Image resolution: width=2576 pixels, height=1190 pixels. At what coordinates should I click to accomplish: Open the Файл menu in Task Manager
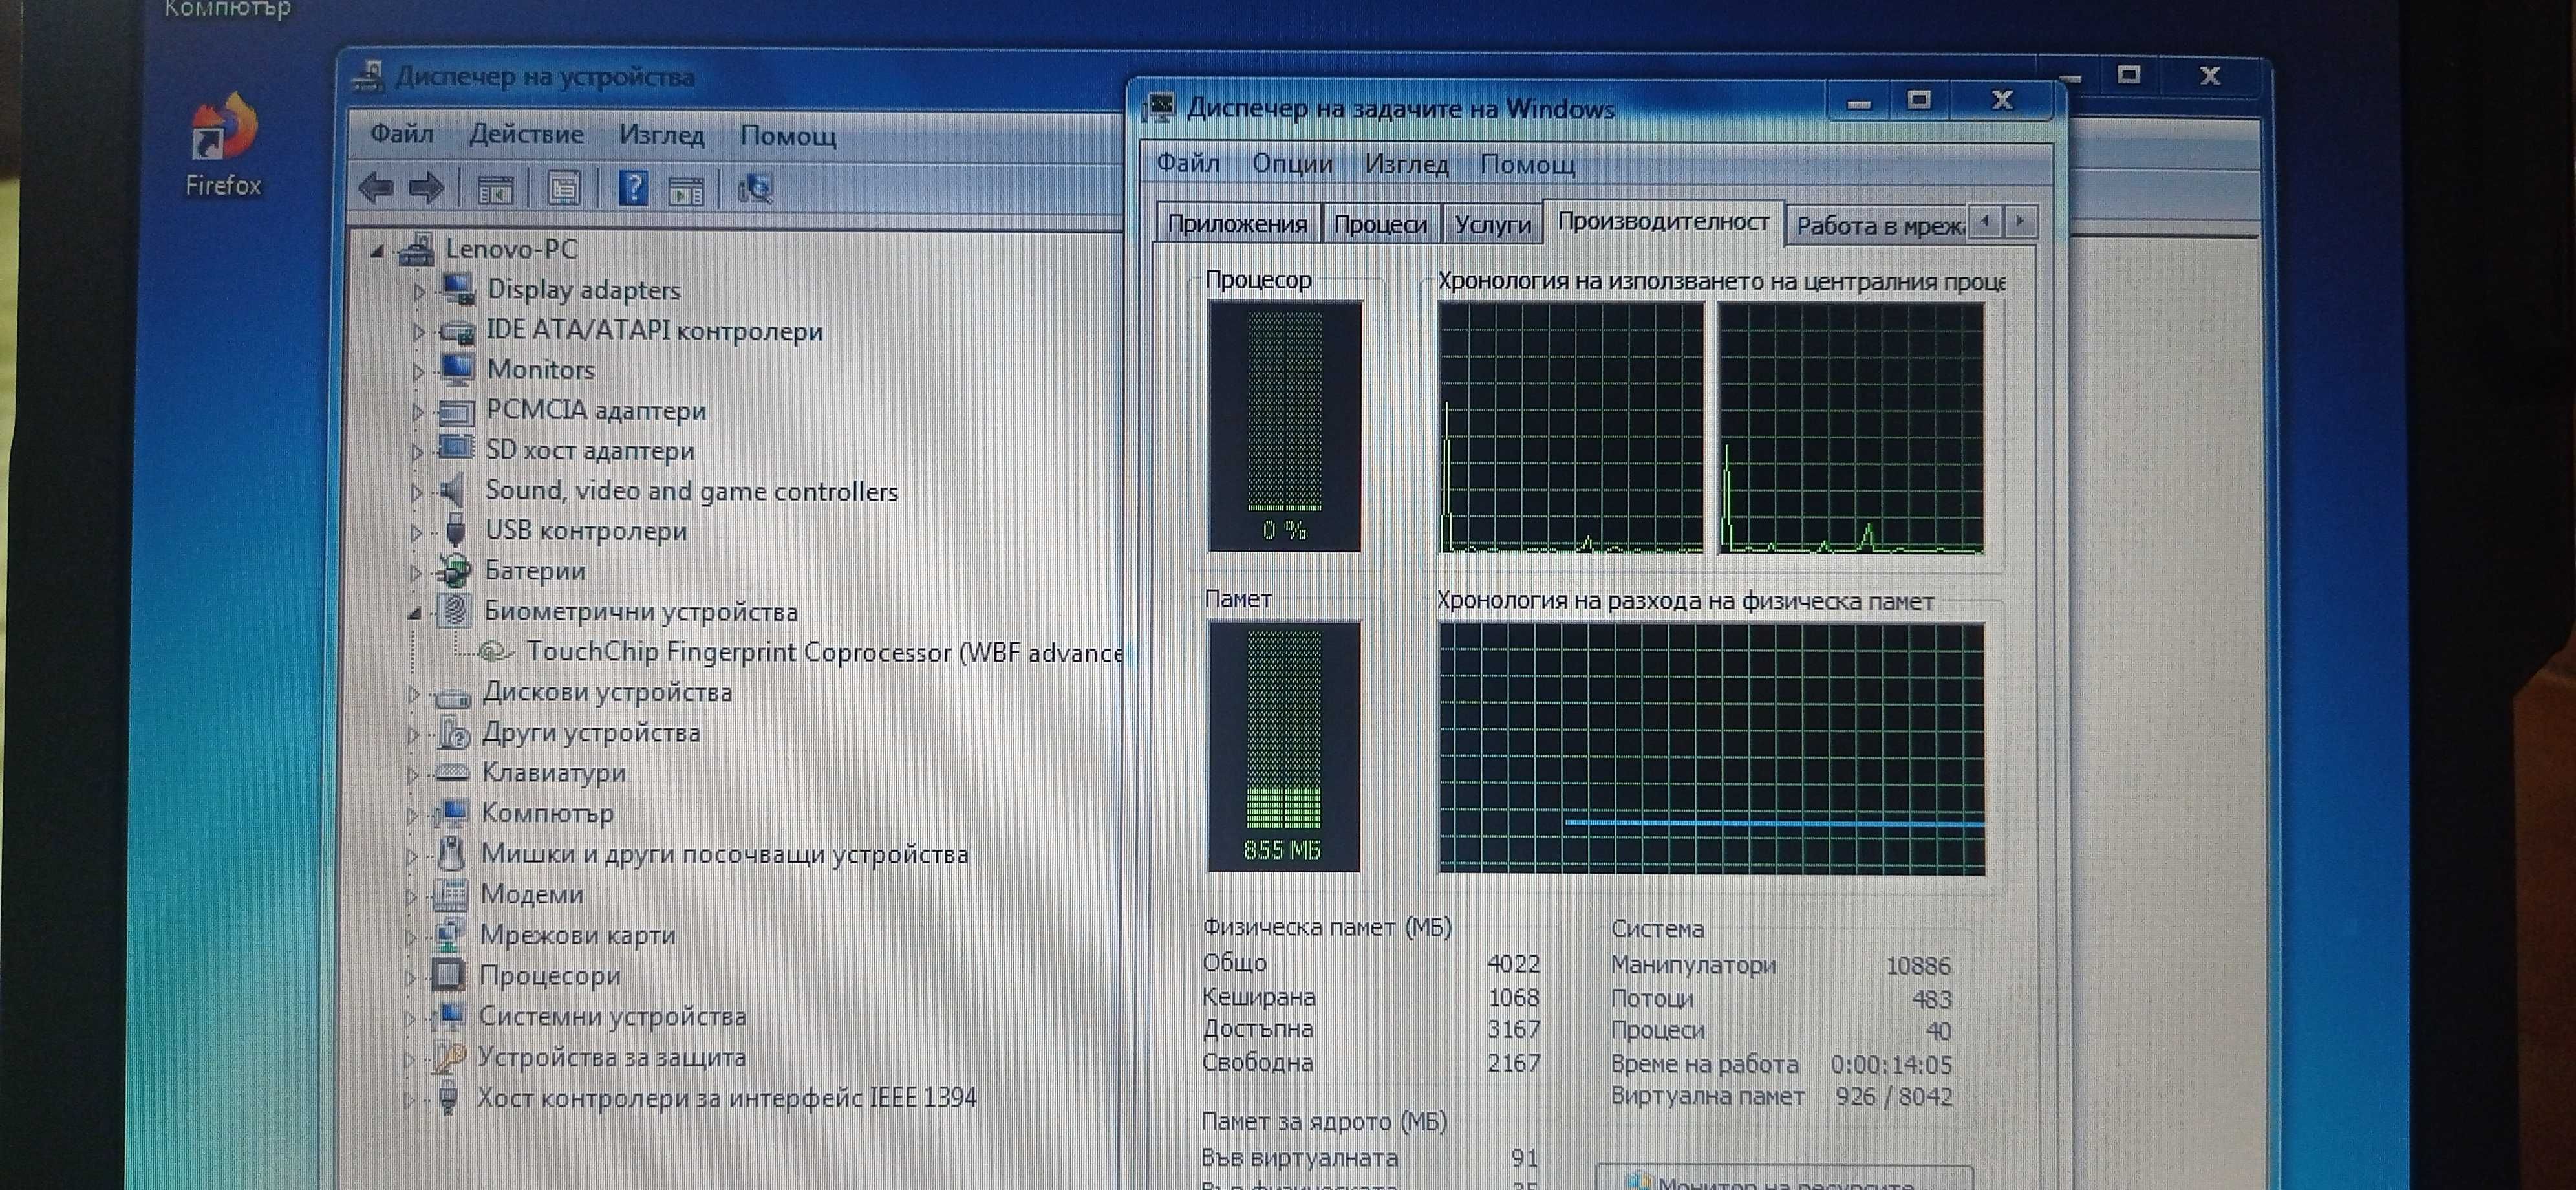point(1188,162)
